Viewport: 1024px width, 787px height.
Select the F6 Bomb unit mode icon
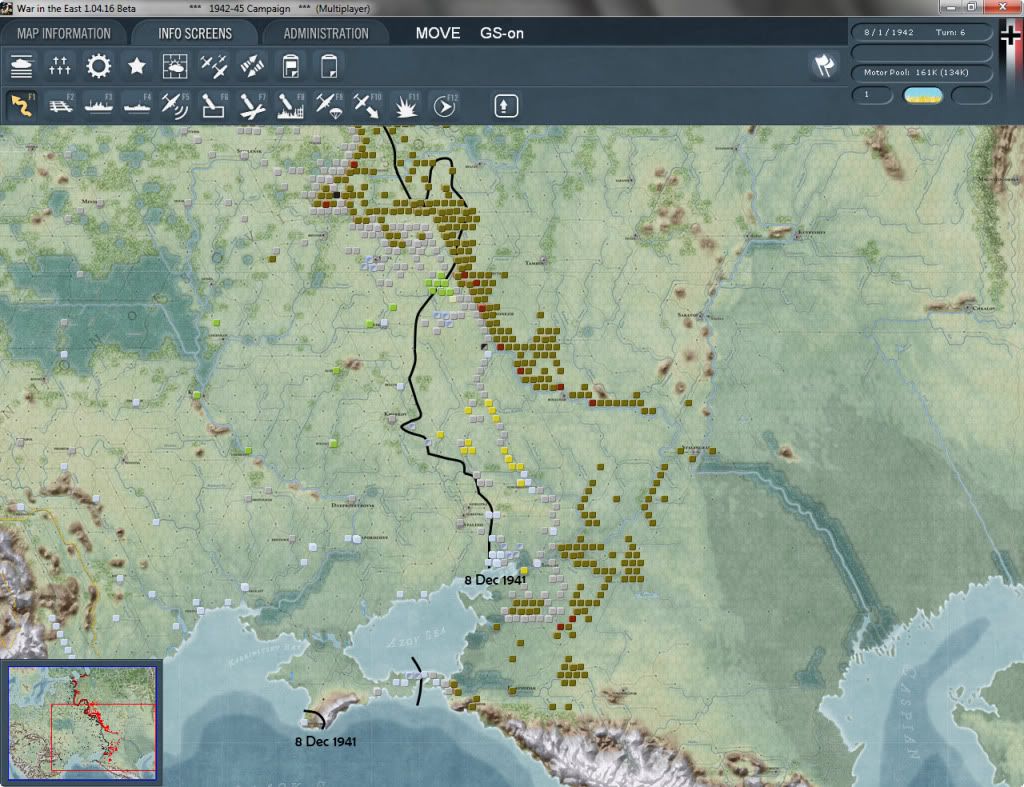(x=214, y=106)
